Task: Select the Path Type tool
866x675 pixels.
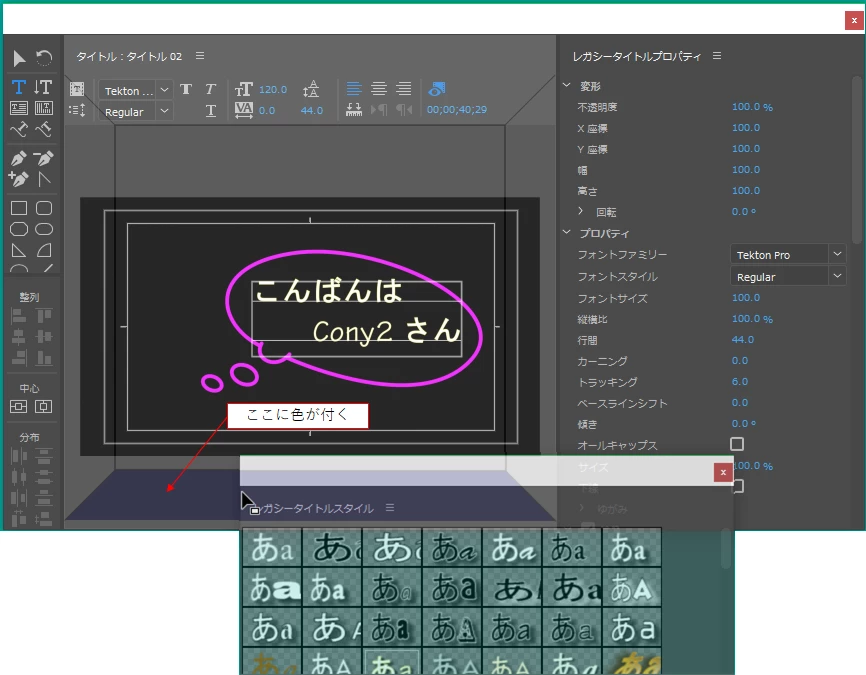Action: coord(18,129)
